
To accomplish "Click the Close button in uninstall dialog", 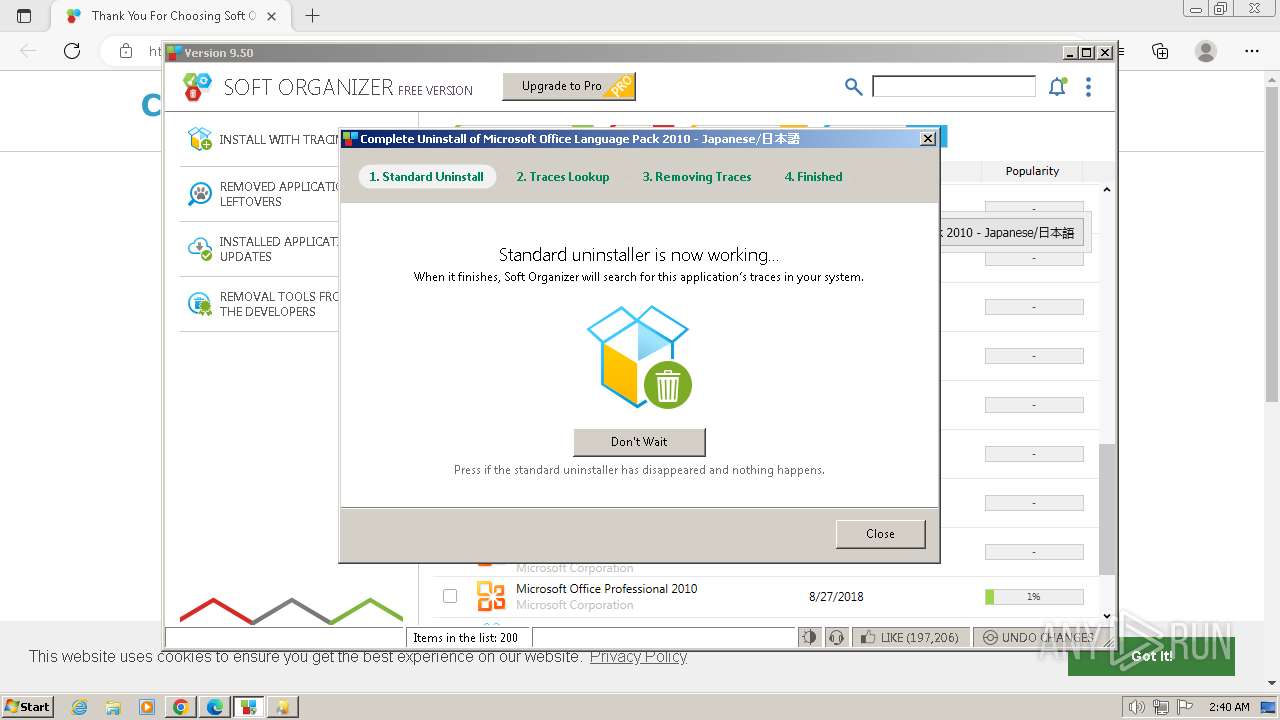I will [880, 534].
